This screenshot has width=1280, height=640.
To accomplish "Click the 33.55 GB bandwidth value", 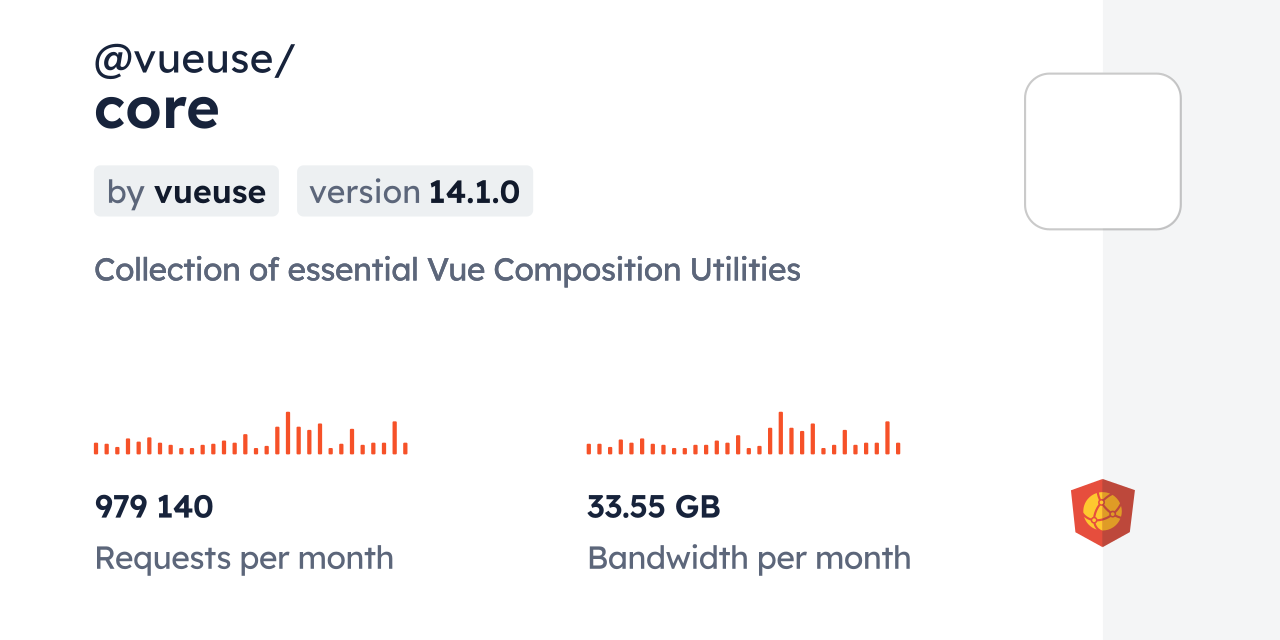I will [x=653, y=507].
